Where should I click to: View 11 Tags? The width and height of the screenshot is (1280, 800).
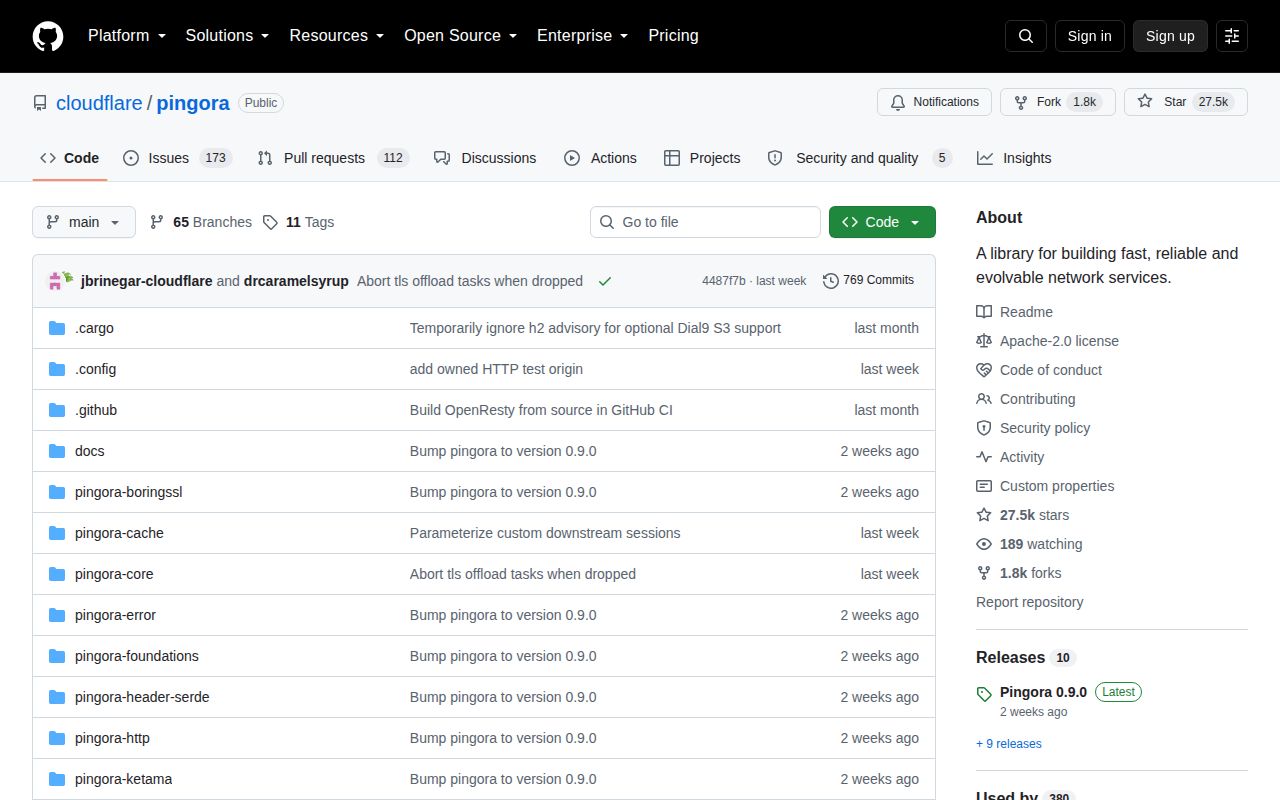pyautogui.click(x=298, y=222)
